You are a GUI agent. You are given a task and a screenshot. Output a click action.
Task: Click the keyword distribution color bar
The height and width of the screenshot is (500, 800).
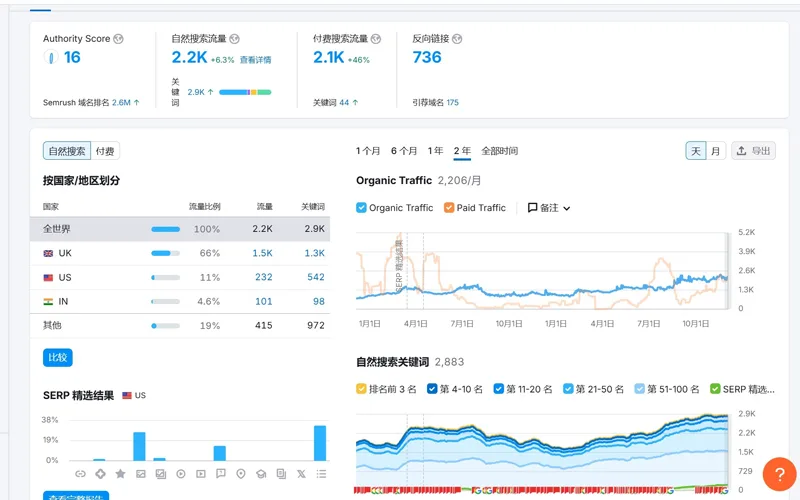point(245,92)
